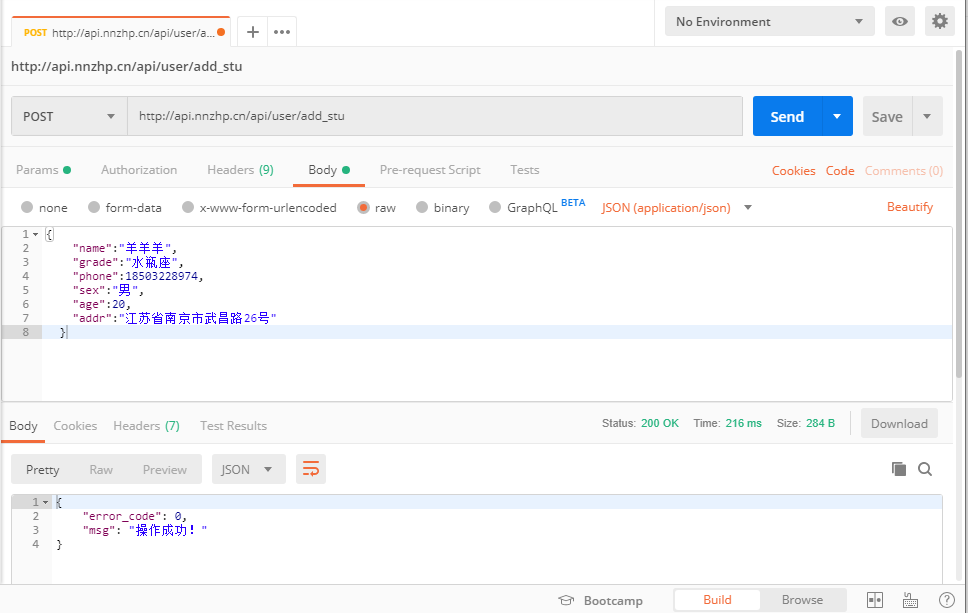The height and width of the screenshot is (613, 968).
Task: Open JSON (application/json) content type dropdown
Action: click(x=677, y=207)
